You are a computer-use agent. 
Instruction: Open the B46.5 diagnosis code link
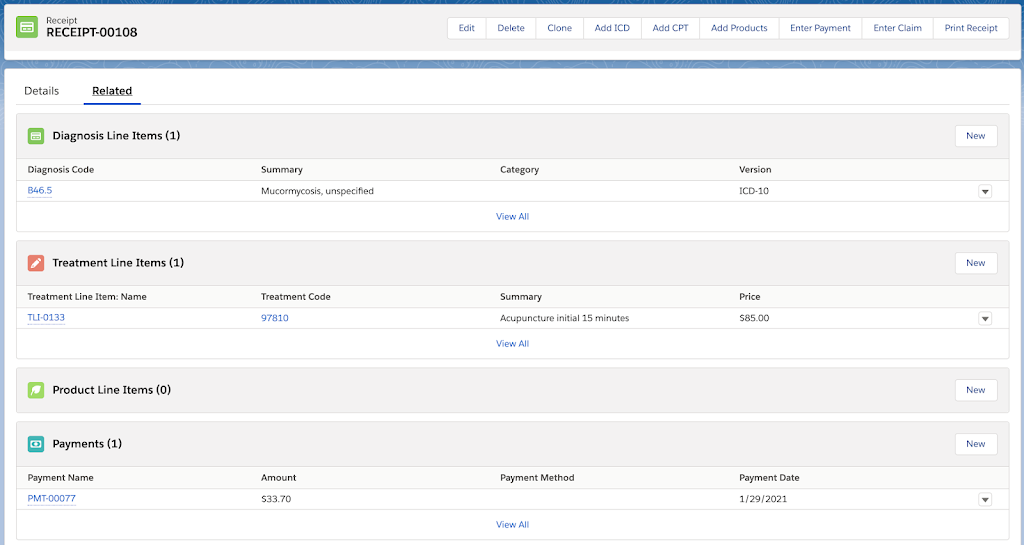40,191
